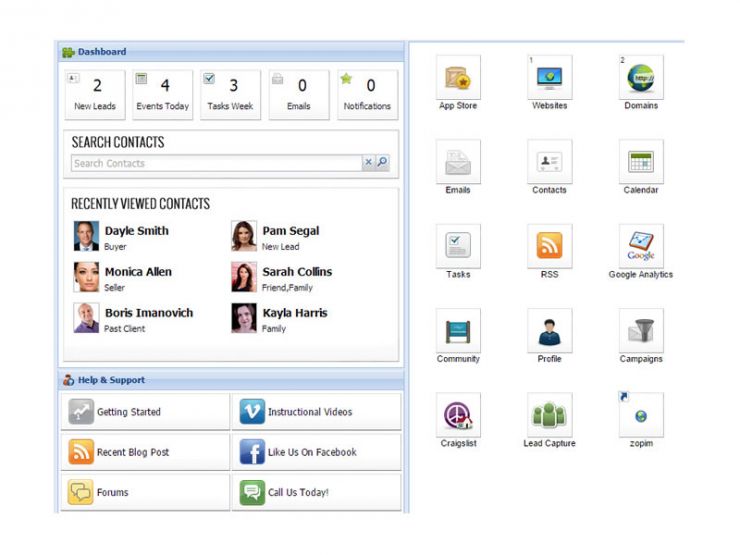The image size is (740, 555).
Task: Open the Google Analytics icon
Action: [641, 246]
